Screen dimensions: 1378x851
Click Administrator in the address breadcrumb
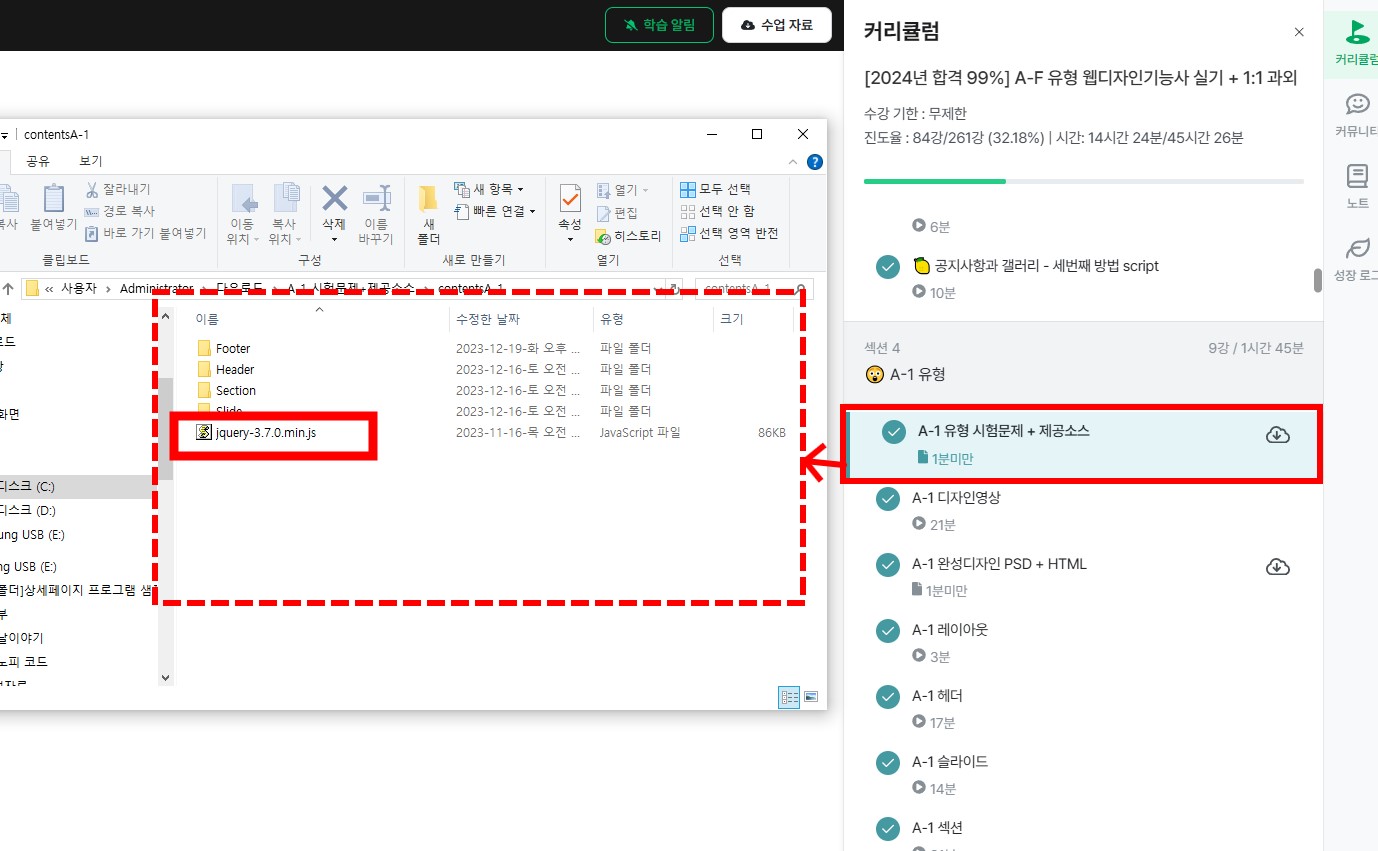156,289
